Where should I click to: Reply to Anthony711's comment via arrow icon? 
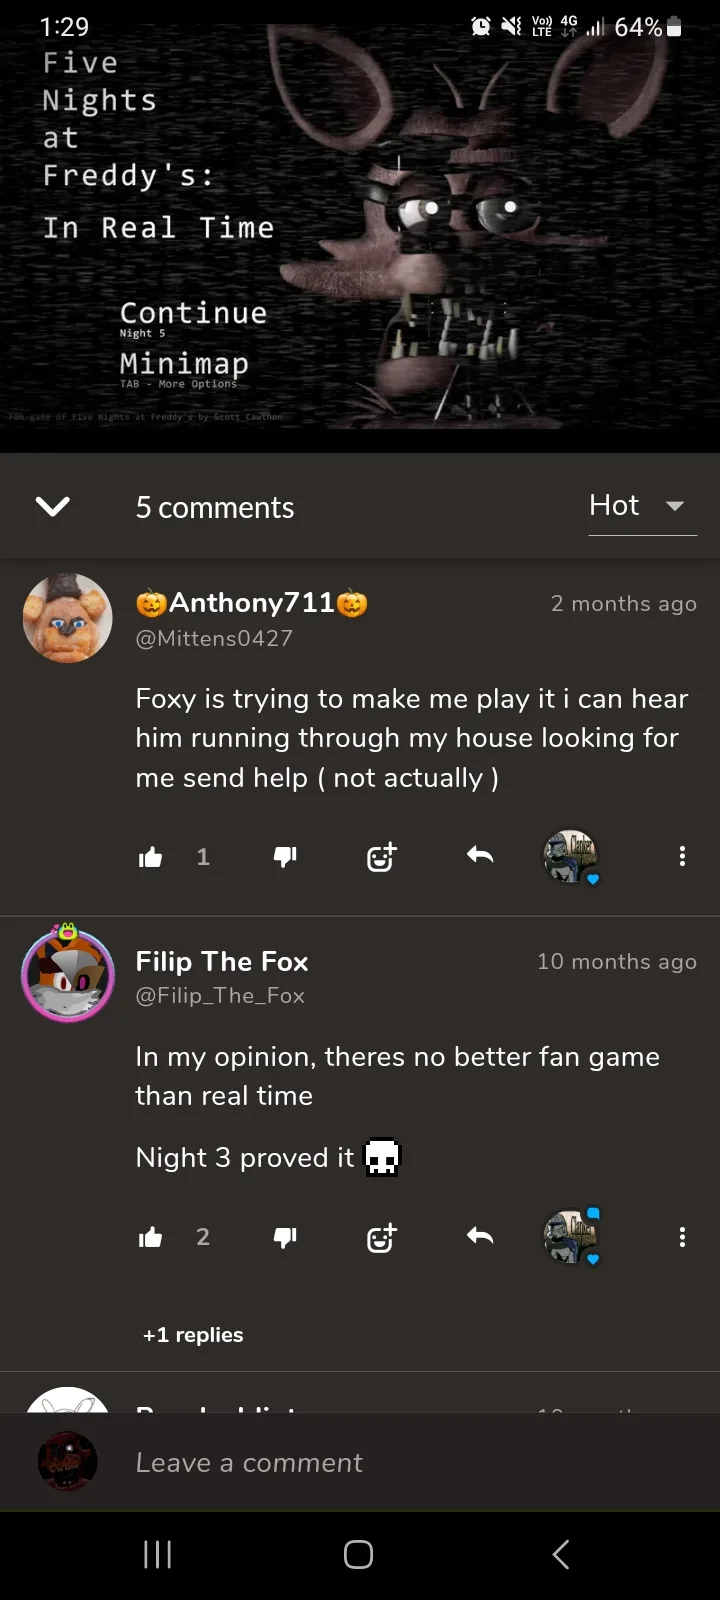tap(480, 855)
